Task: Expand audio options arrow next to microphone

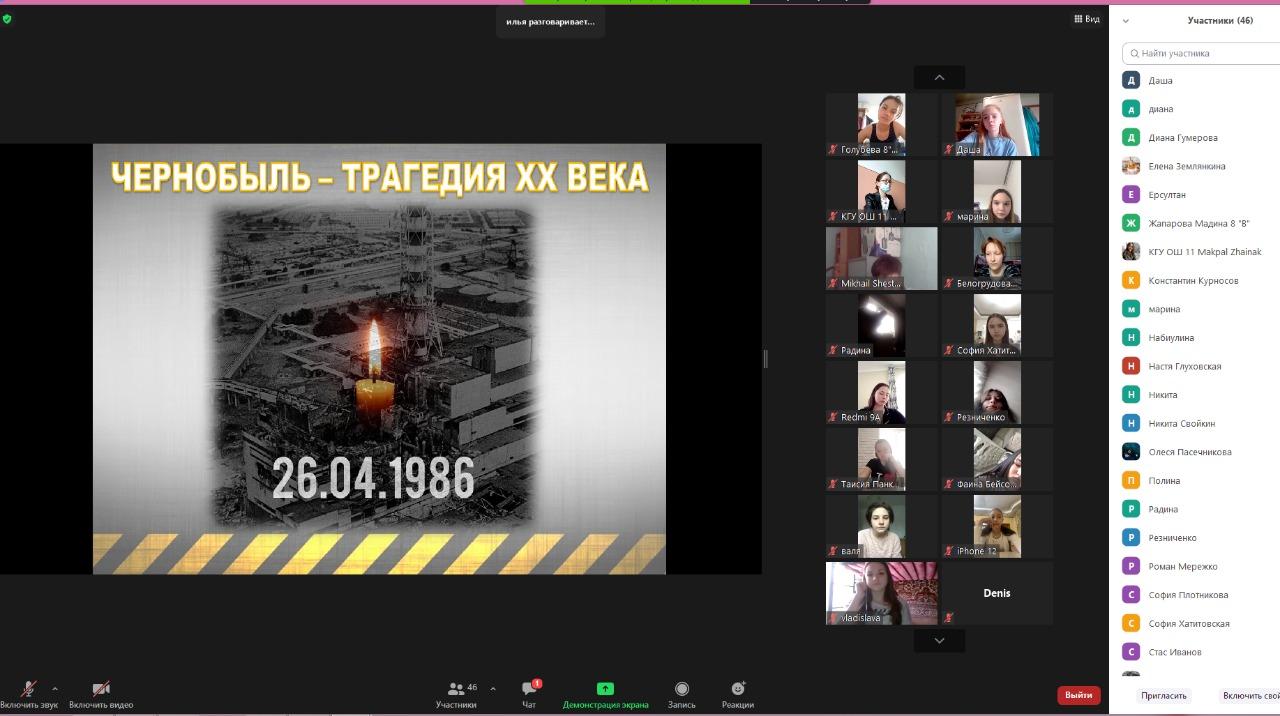Action: point(55,689)
